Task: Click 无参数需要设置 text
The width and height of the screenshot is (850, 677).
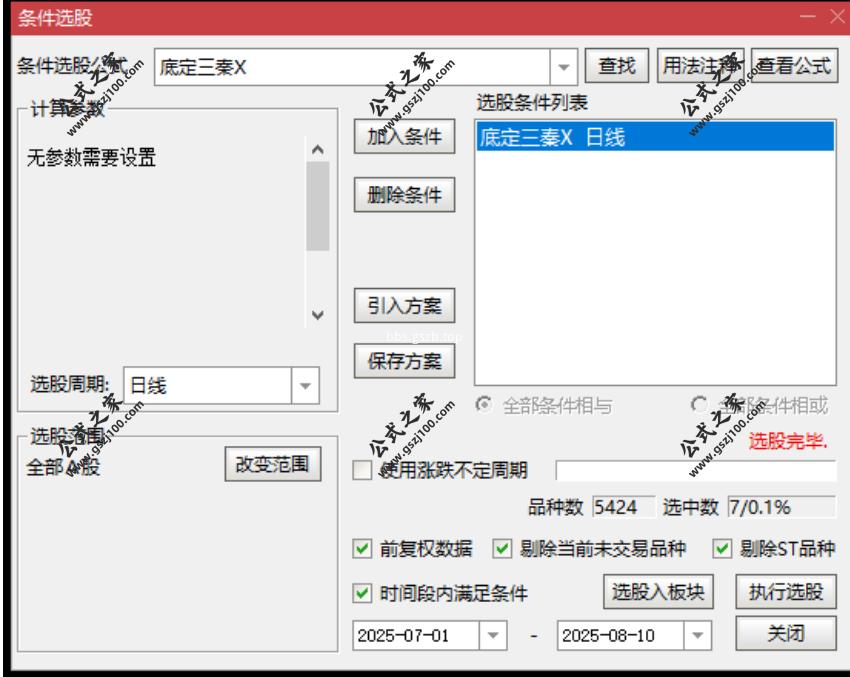Action: (92, 158)
